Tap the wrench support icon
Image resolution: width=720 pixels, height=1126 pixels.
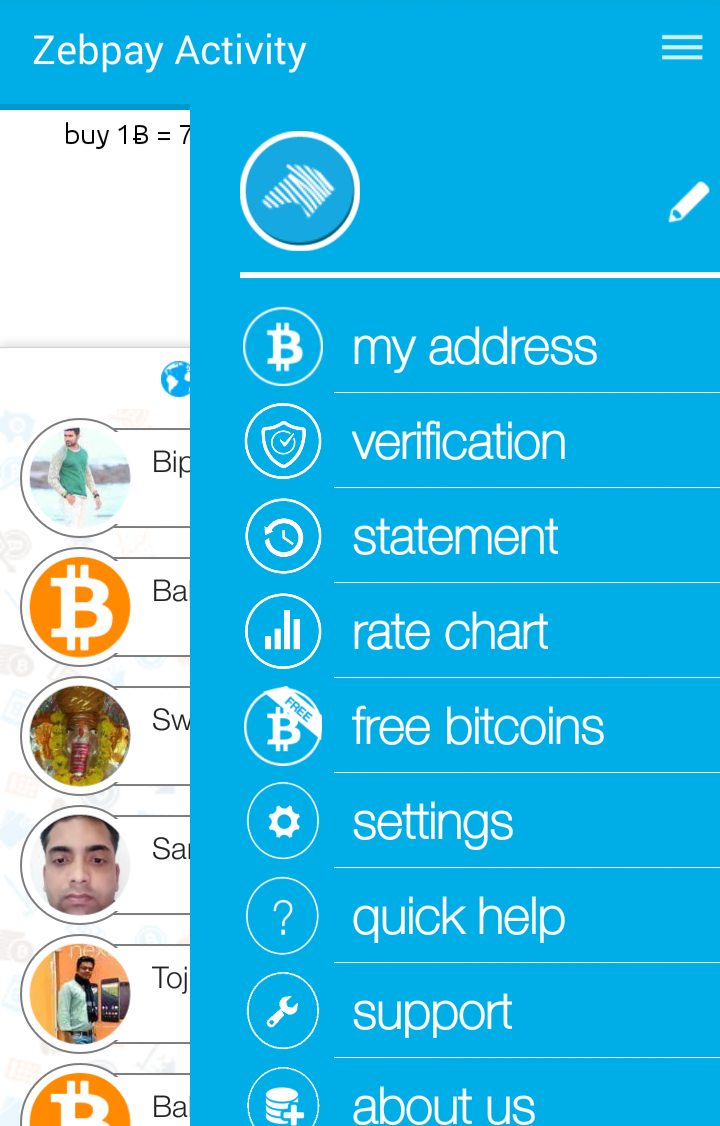(283, 1010)
